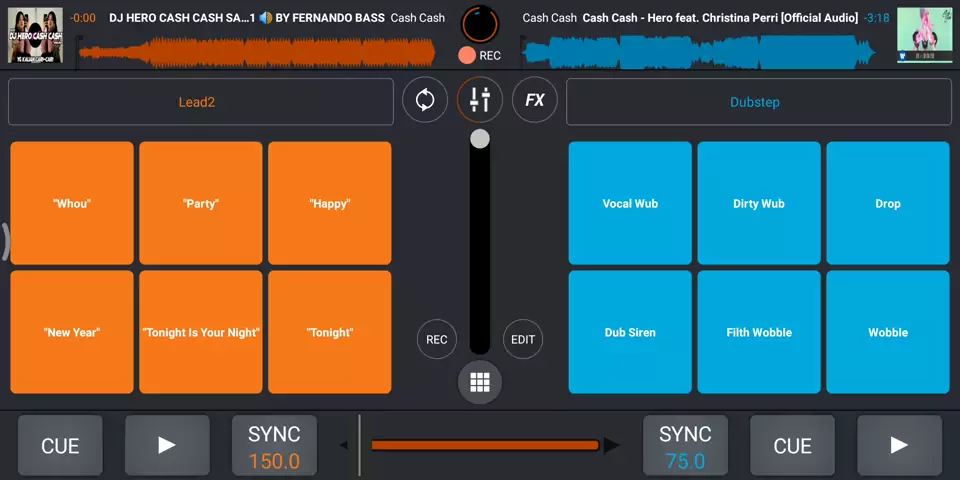Toggle SYNC on the left deck at 150.0
This screenshot has height=480, width=960.
click(274, 446)
